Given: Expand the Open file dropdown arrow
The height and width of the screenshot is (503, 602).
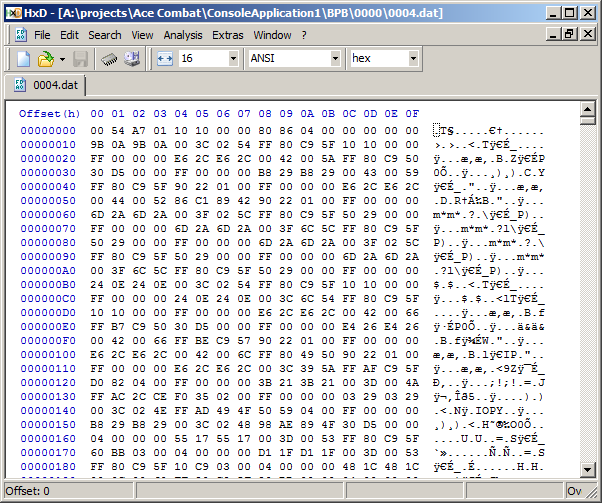Looking at the screenshot, I should 60,59.
